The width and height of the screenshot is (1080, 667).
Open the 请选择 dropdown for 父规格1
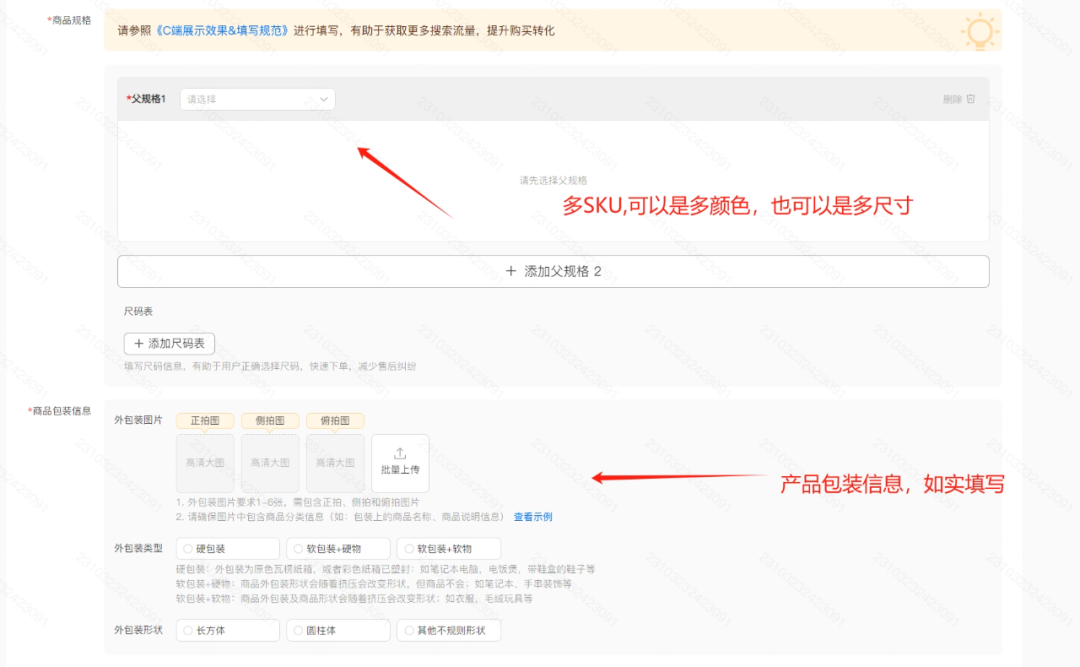(x=256, y=99)
